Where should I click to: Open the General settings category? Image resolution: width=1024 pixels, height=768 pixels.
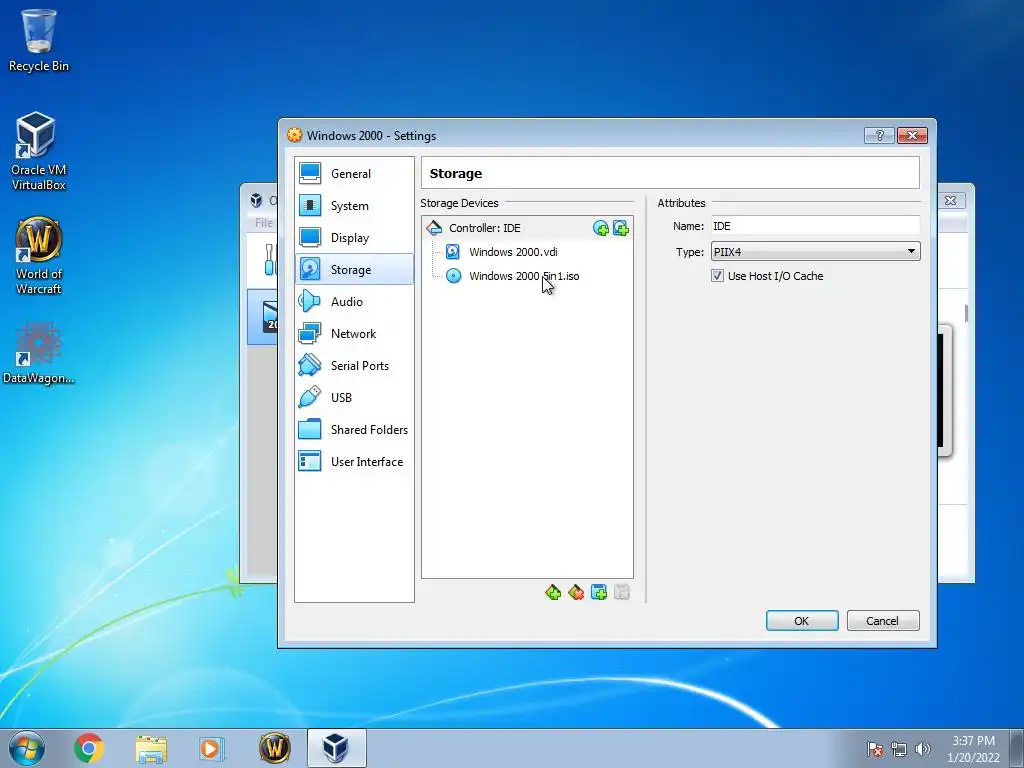click(354, 174)
